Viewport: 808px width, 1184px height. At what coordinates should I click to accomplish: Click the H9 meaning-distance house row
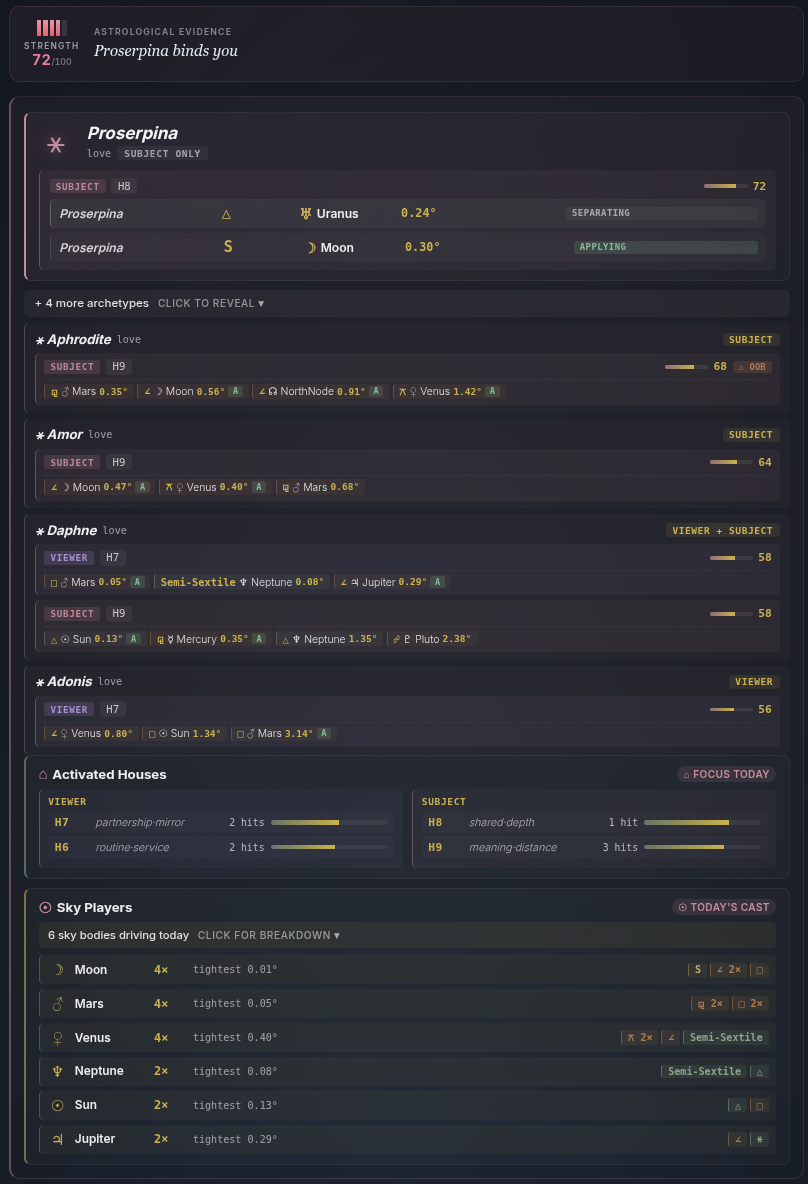[x=594, y=847]
